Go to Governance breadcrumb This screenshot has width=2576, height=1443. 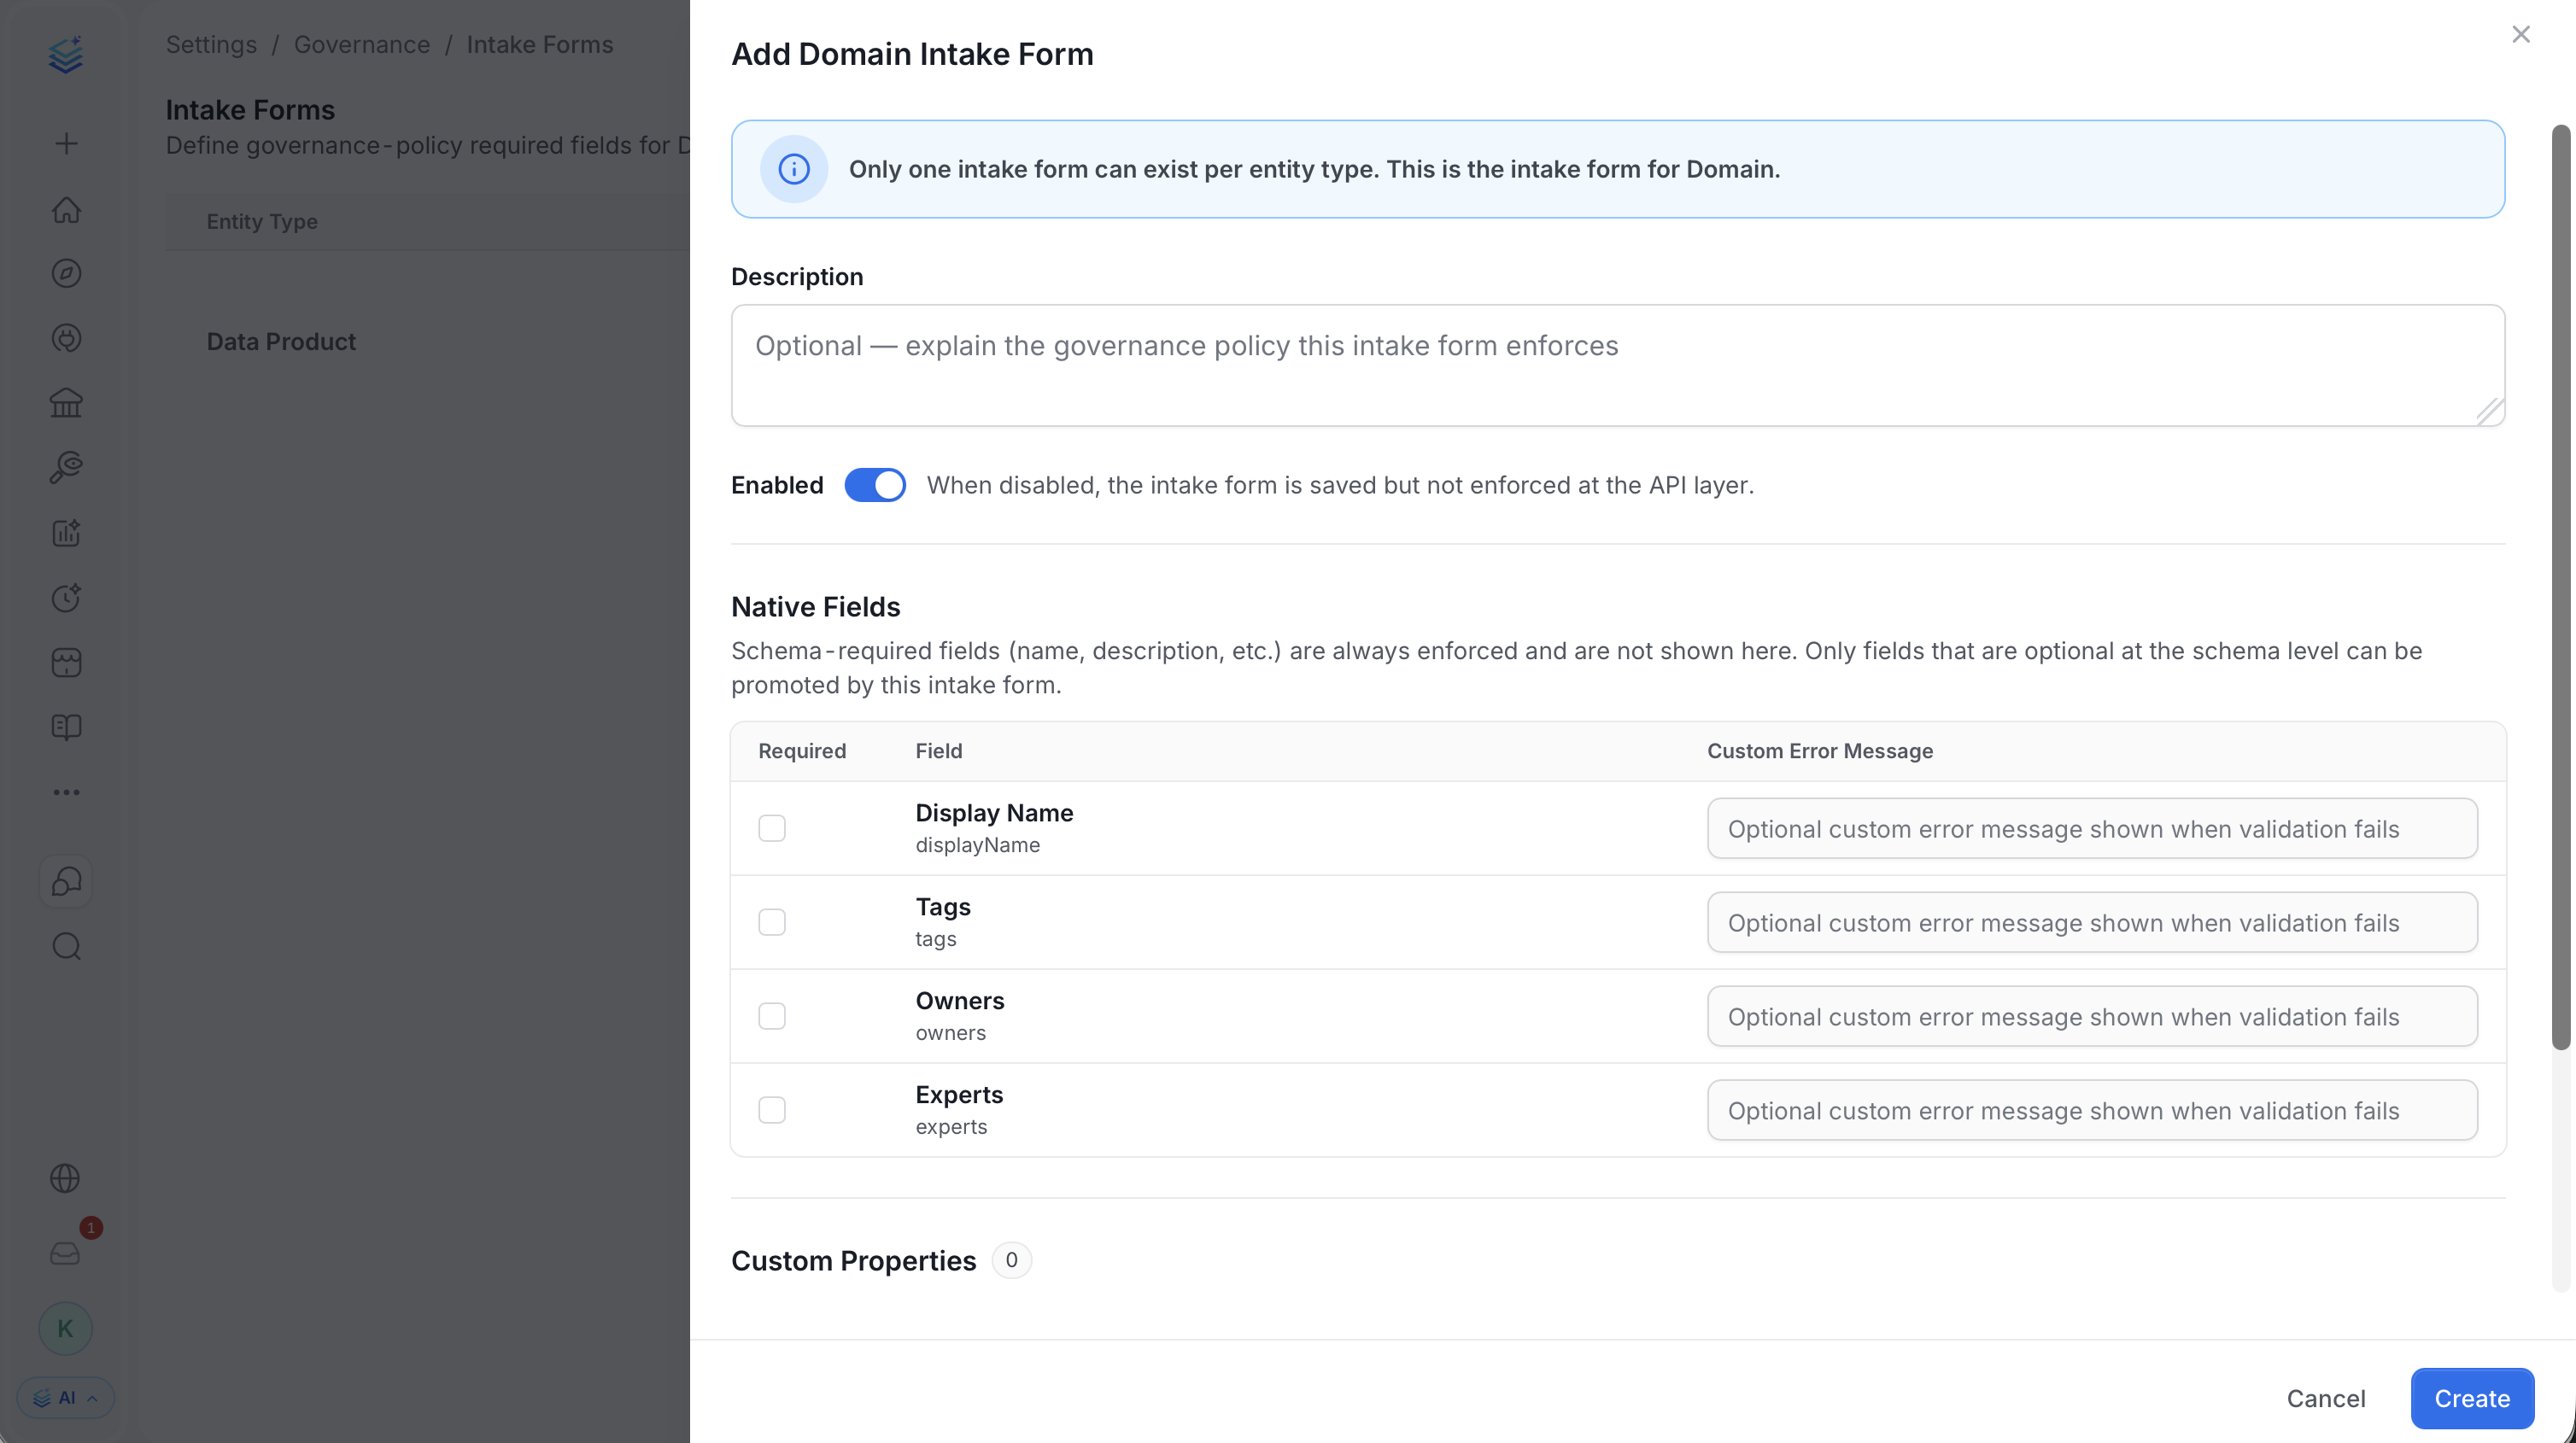pos(362,44)
